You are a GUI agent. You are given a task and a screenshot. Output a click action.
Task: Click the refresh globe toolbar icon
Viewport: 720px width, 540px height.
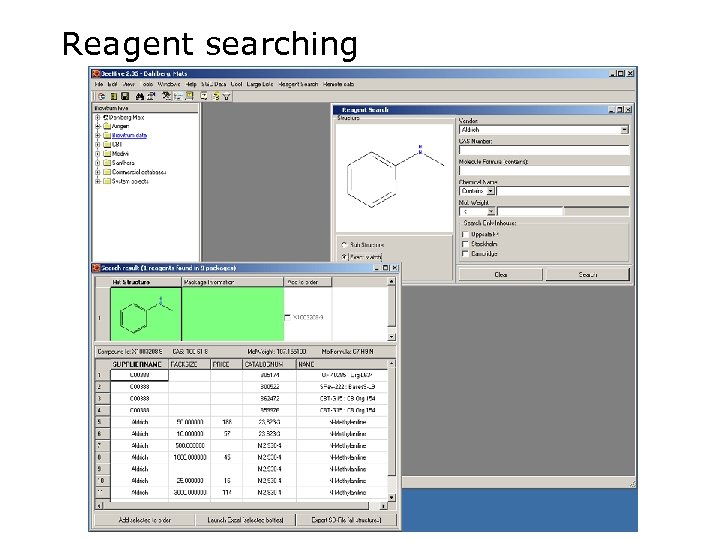(x=101, y=96)
